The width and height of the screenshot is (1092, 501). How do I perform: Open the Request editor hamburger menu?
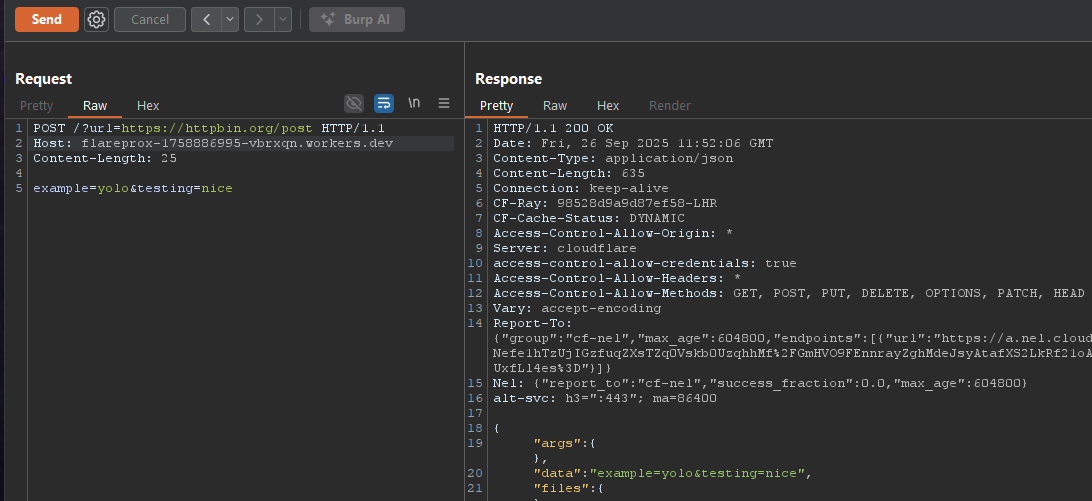444,103
